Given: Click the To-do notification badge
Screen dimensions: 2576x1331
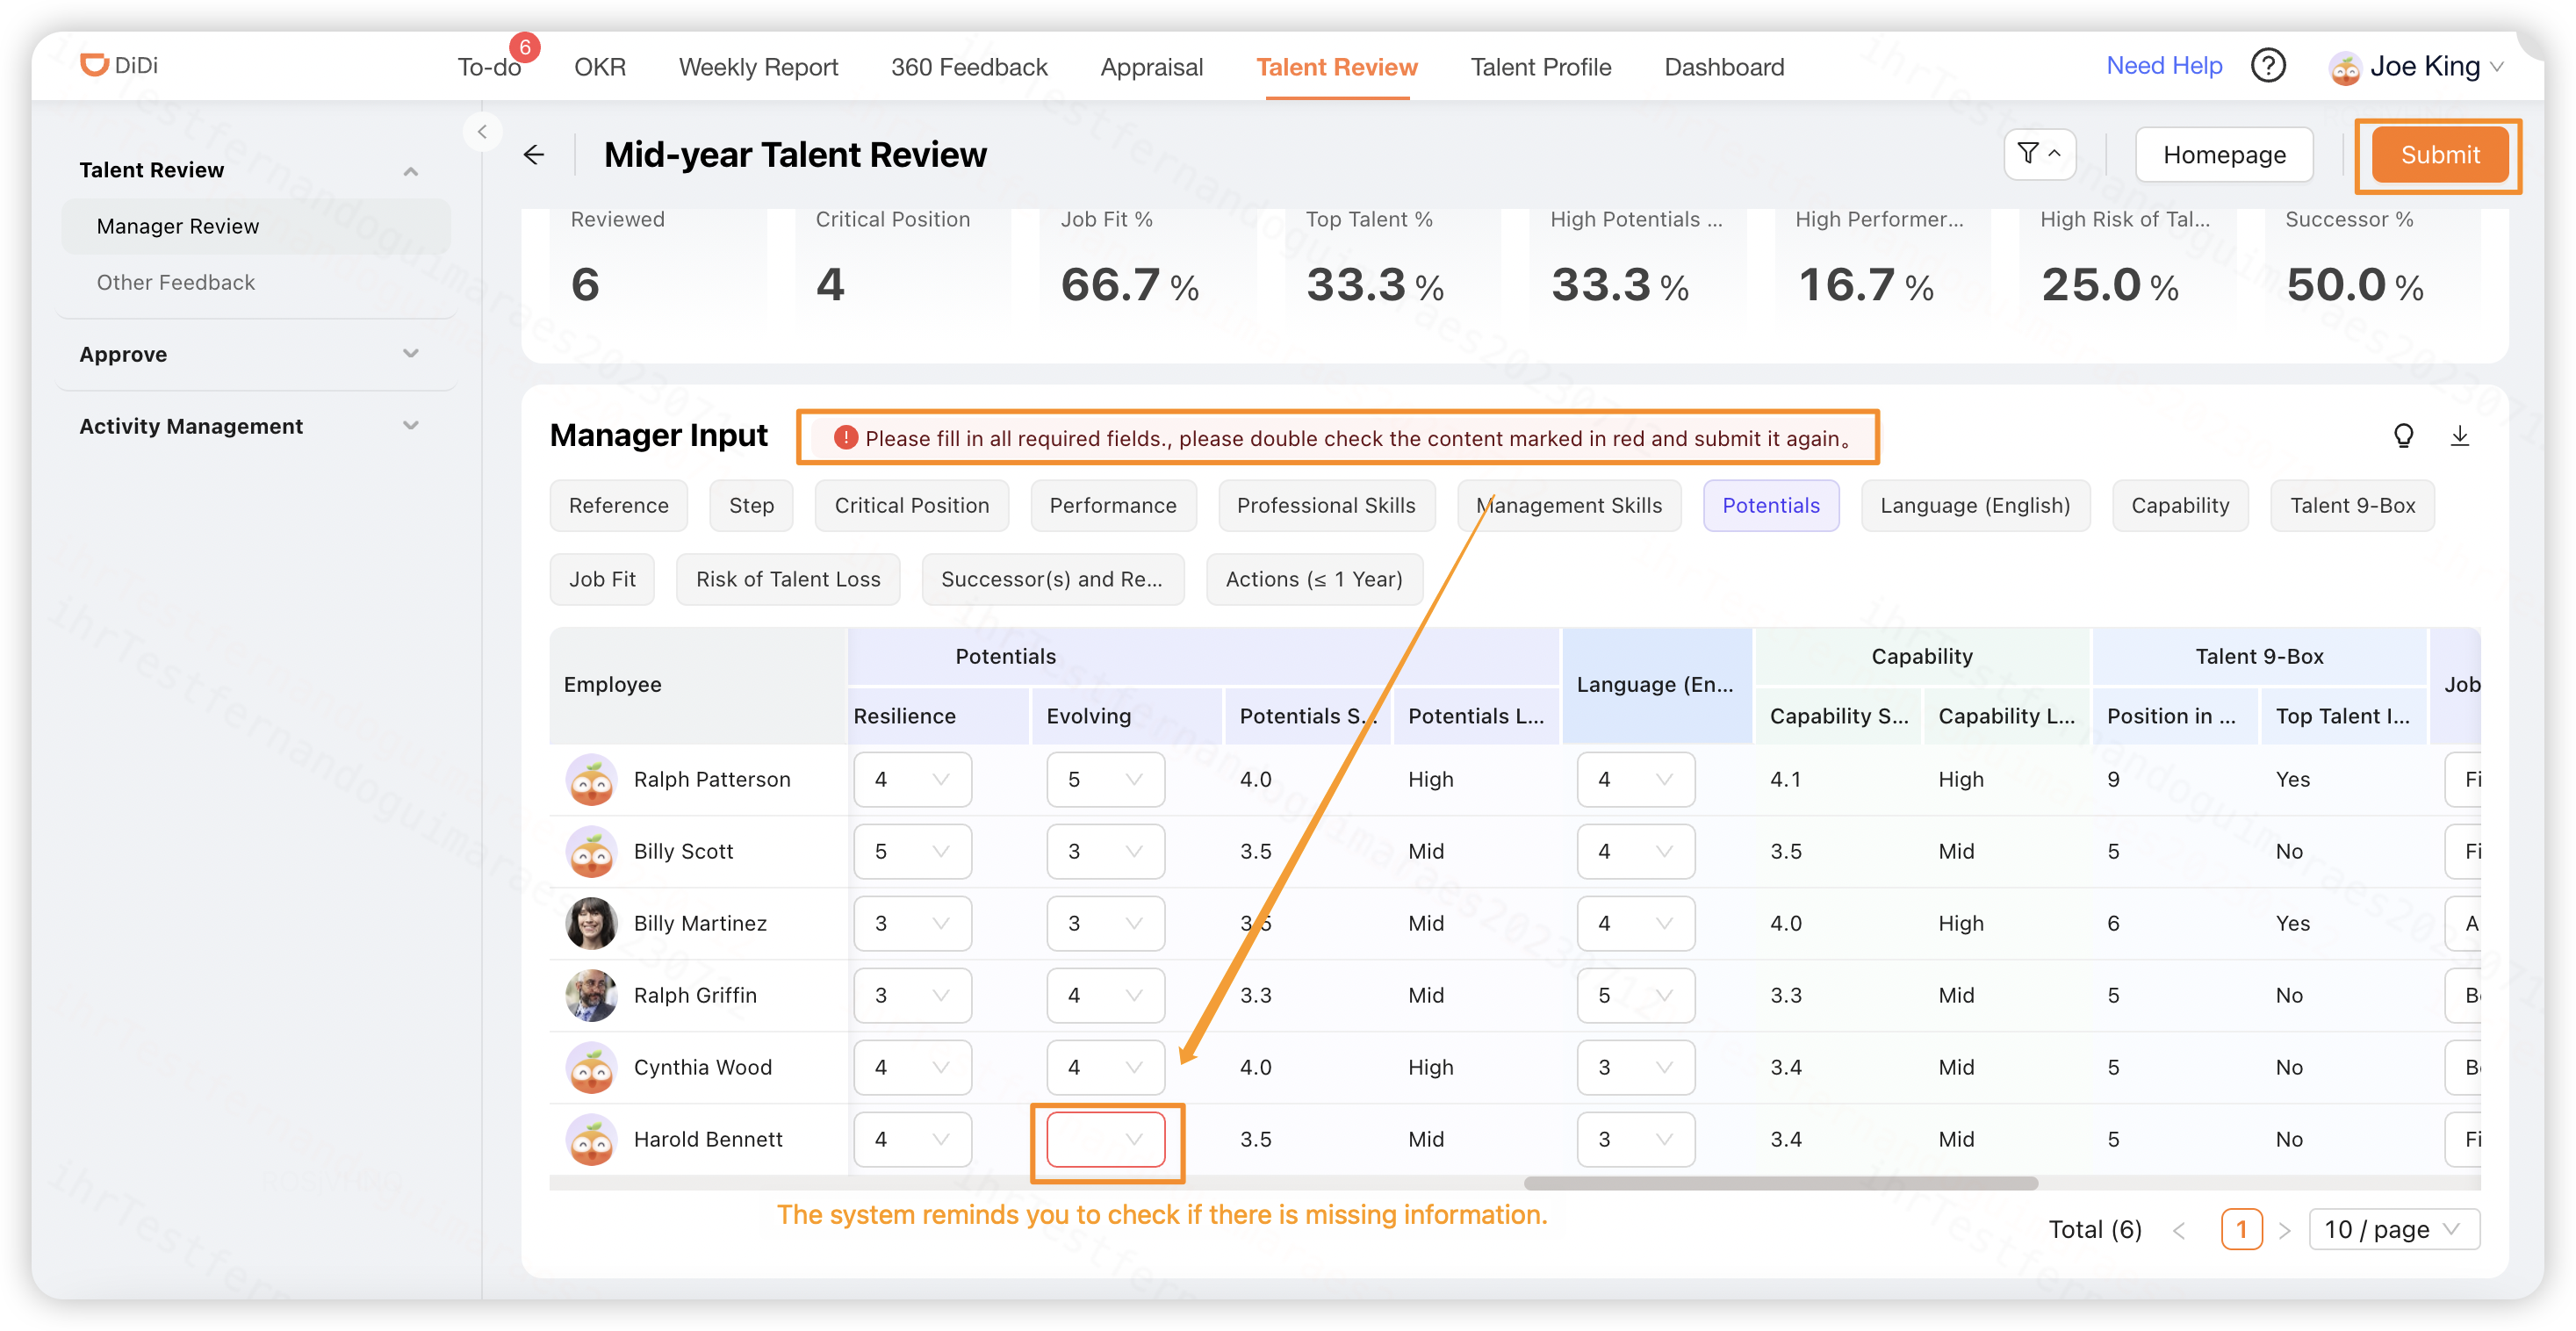Looking at the screenshot, I should (x=524, y=47).
